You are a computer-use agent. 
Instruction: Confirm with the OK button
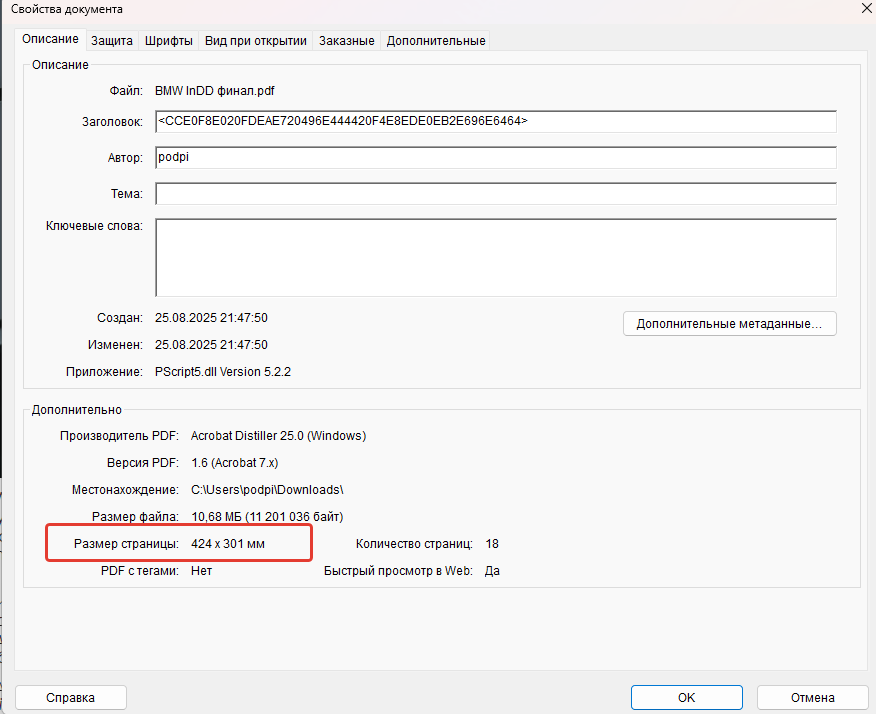[x=687, y=697]
